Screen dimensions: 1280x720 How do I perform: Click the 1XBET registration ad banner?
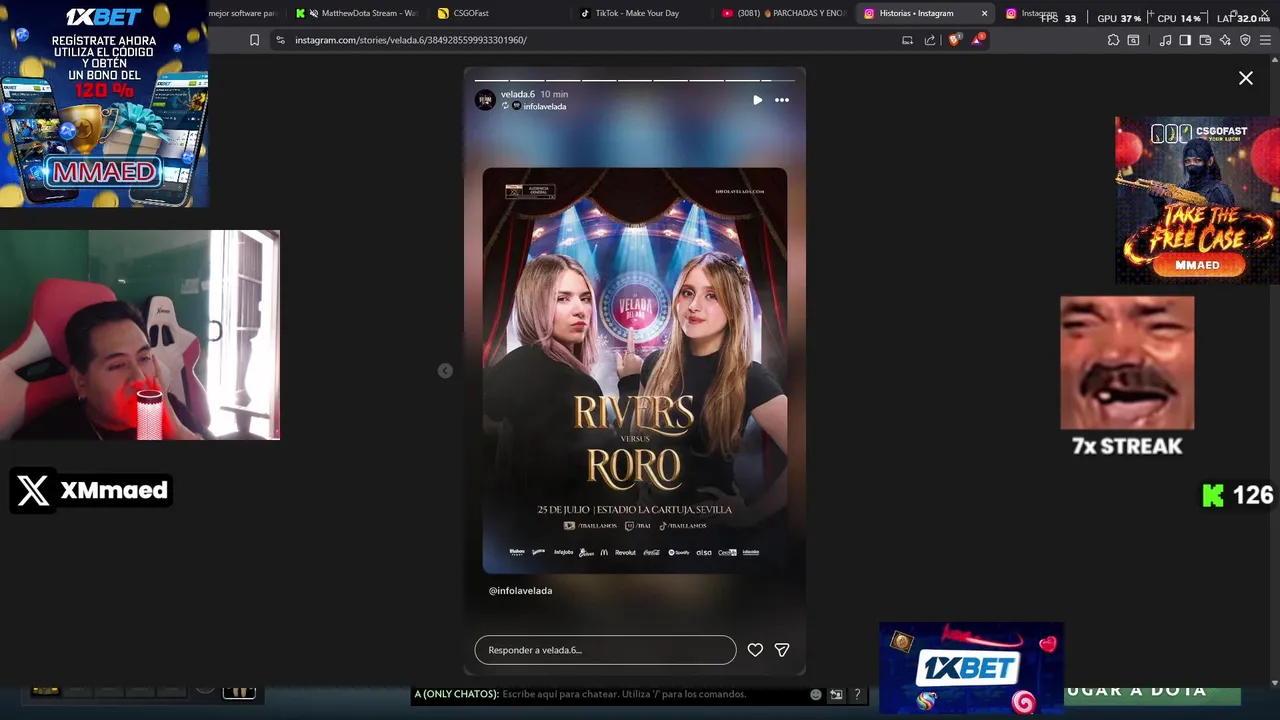point(104,104)
